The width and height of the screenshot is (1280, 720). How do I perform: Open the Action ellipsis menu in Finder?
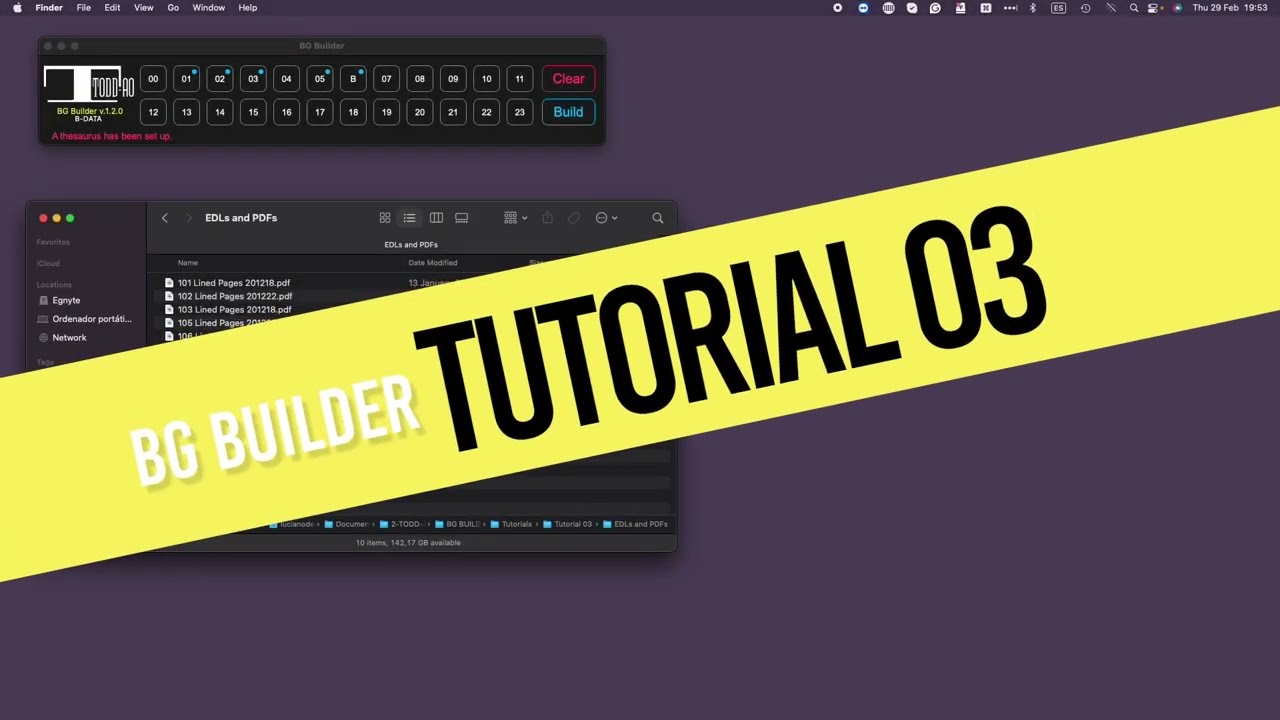click(x=606, y=218)
